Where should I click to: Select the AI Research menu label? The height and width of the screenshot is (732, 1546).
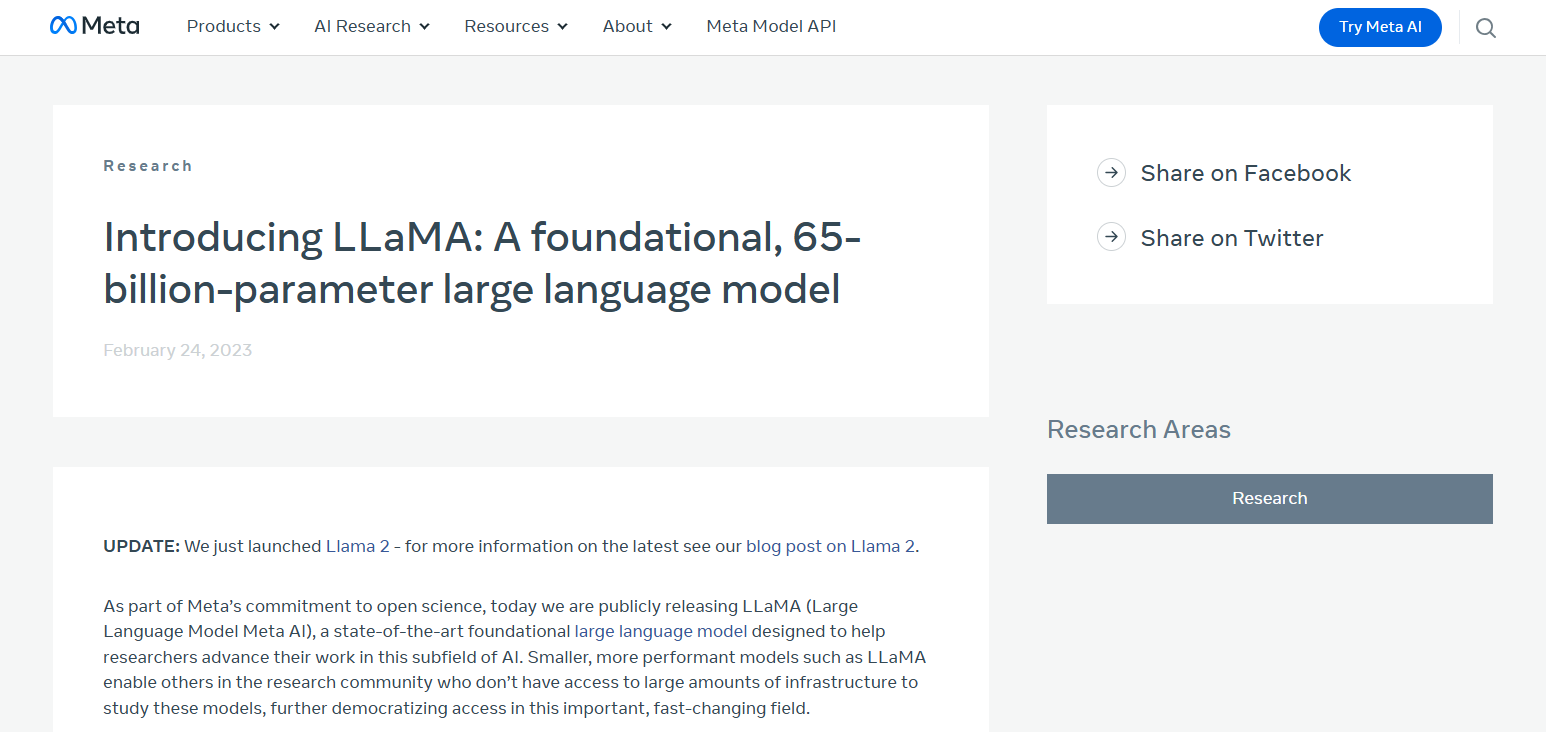(362, 27)
